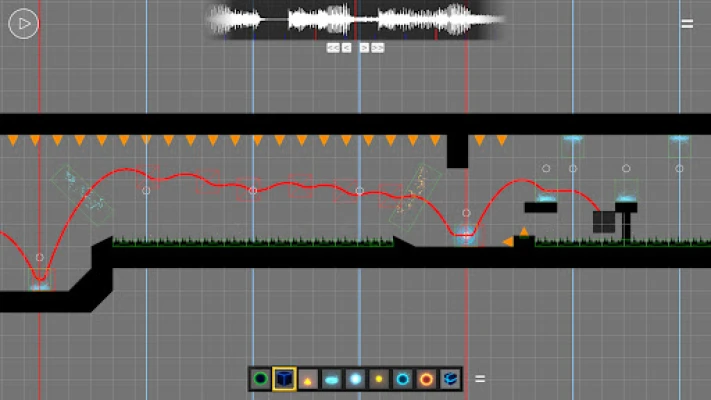This screenshot has width=711, height=400.
Task: Select the cyan ring object in palette
Action: click(402, 379)
